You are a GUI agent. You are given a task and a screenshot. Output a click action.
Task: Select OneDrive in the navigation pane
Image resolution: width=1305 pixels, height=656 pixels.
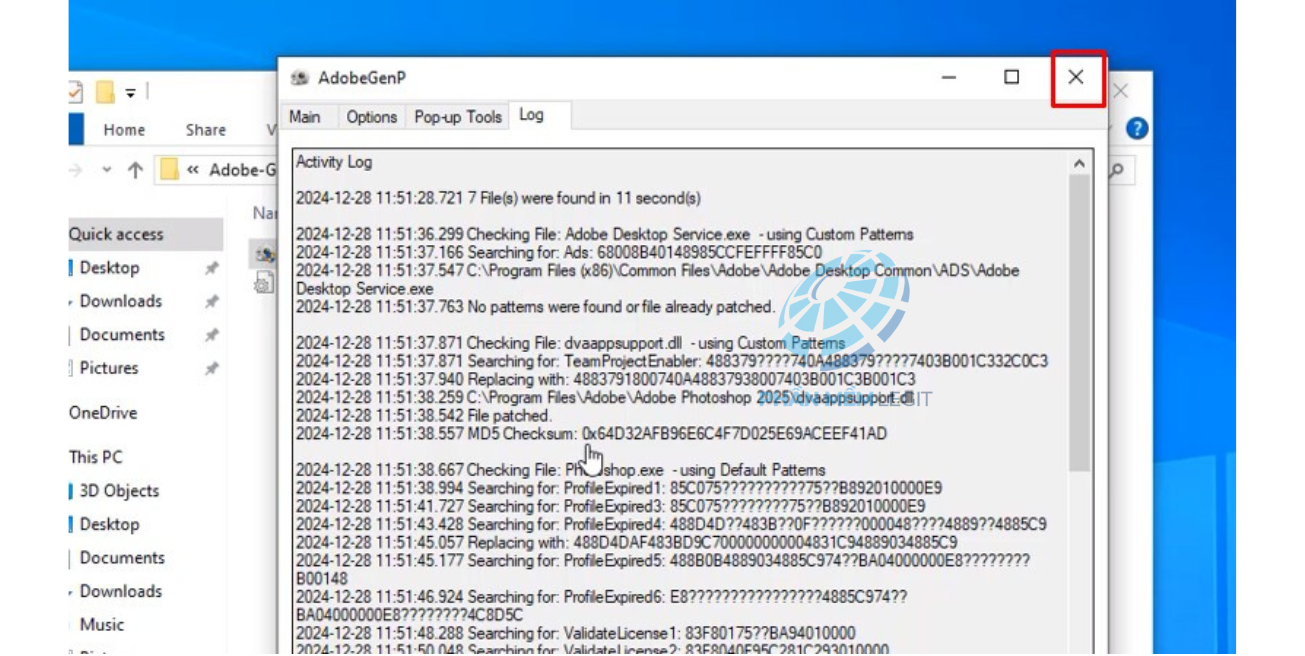coord(103,413)
